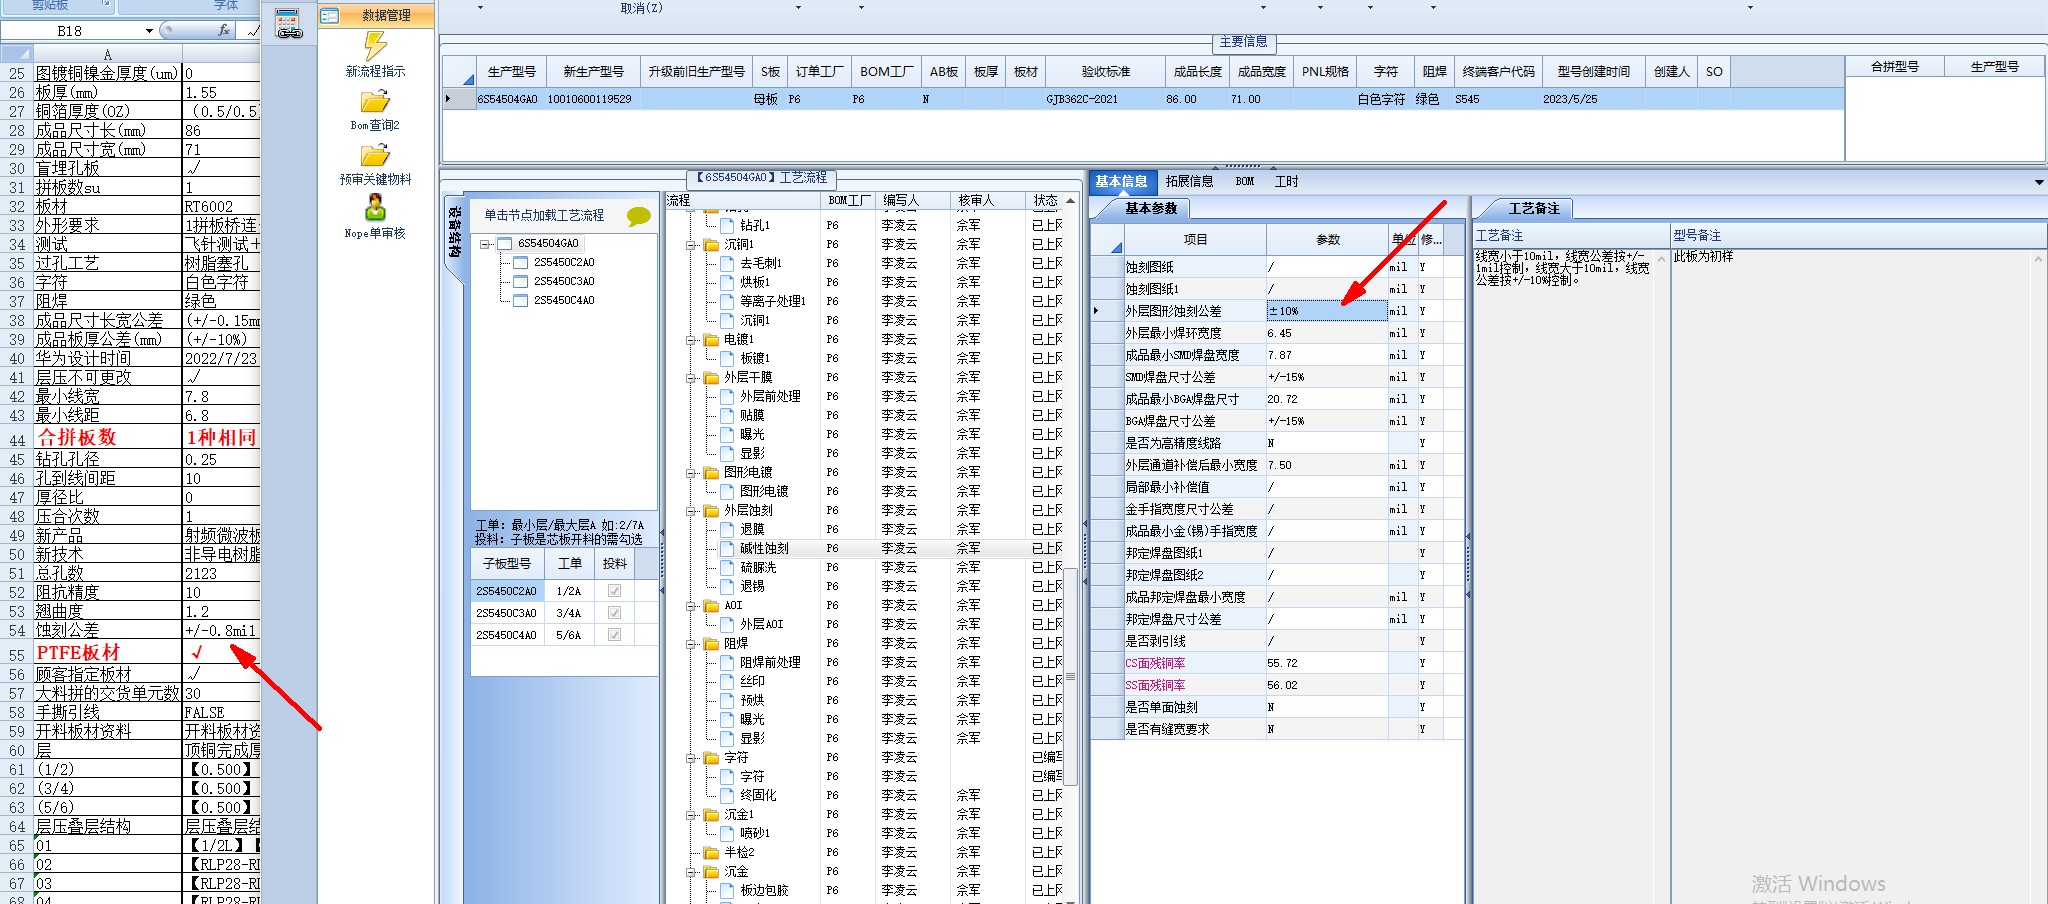
Task: Click the AOI folder icon
Action: pos(711,606)
